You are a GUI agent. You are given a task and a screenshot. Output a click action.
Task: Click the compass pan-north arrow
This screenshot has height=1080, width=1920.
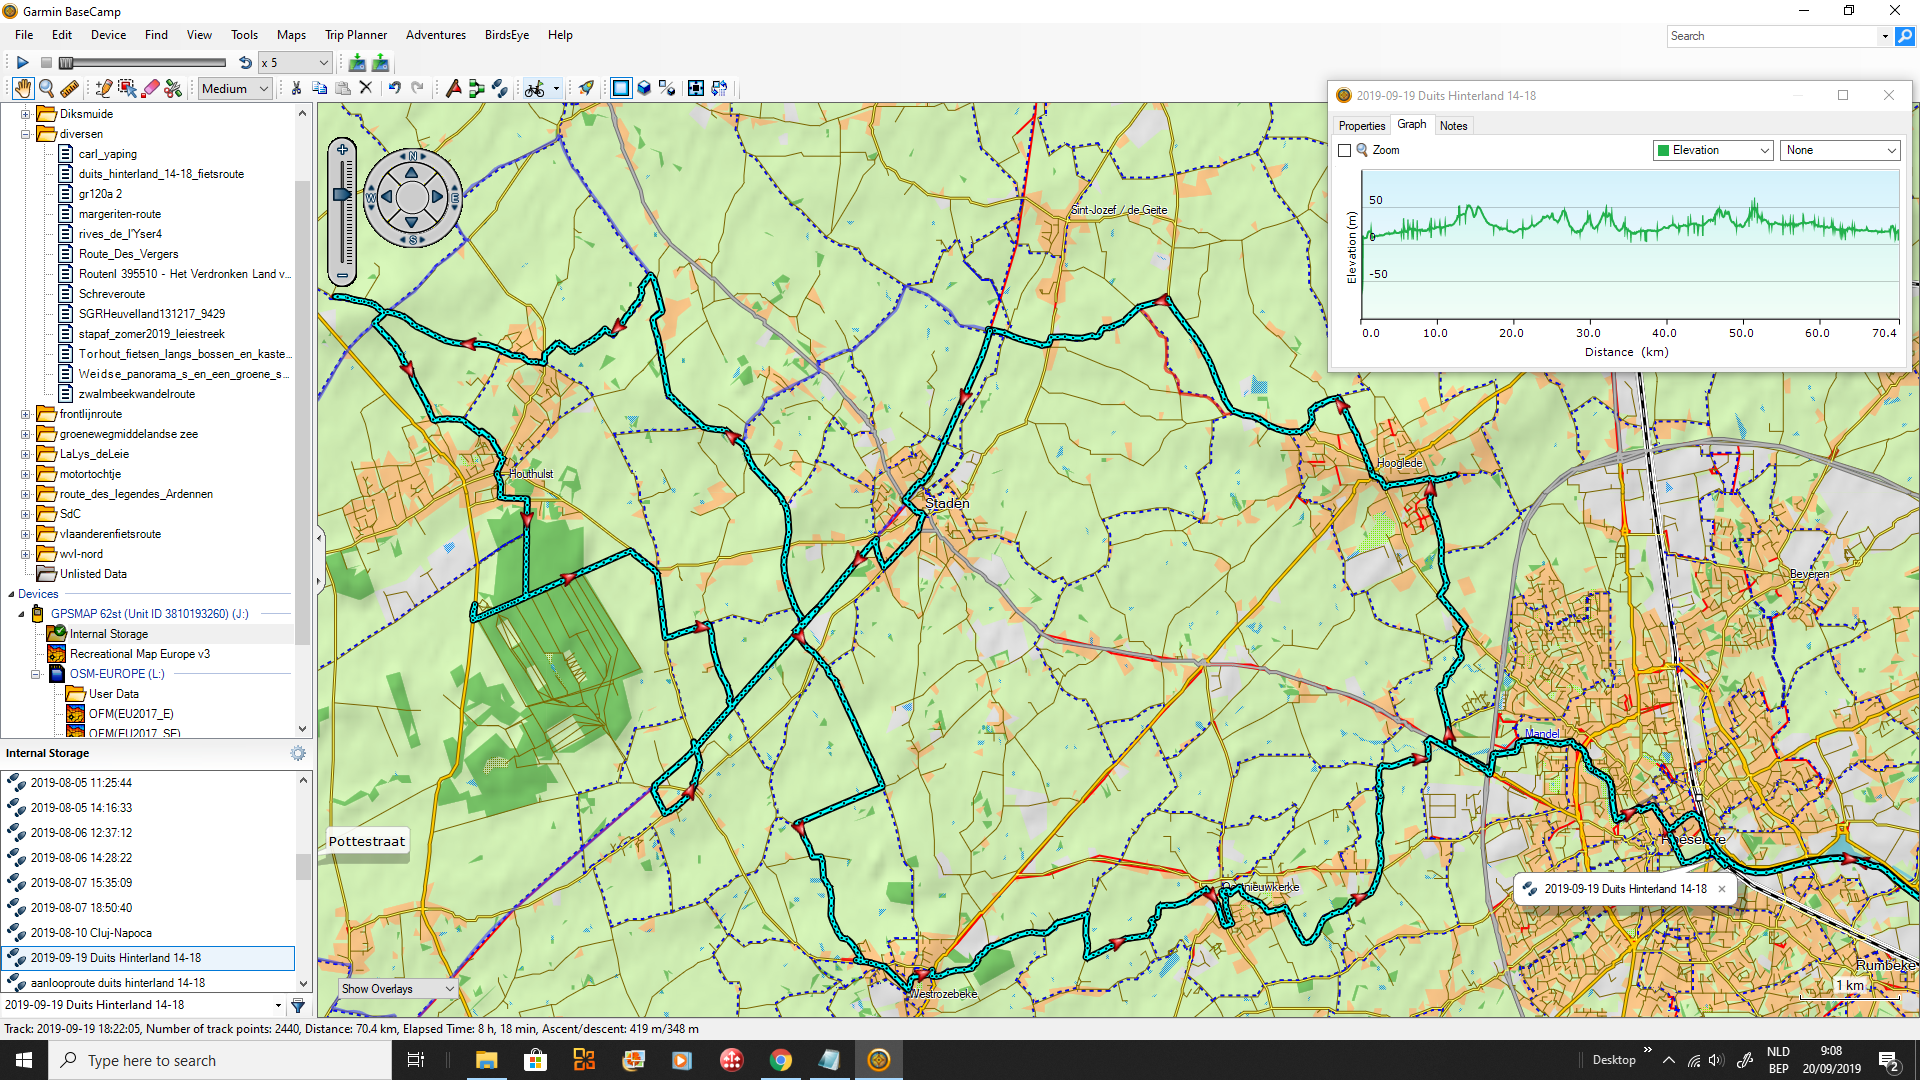pyautogui.click(x=412, y=172)
